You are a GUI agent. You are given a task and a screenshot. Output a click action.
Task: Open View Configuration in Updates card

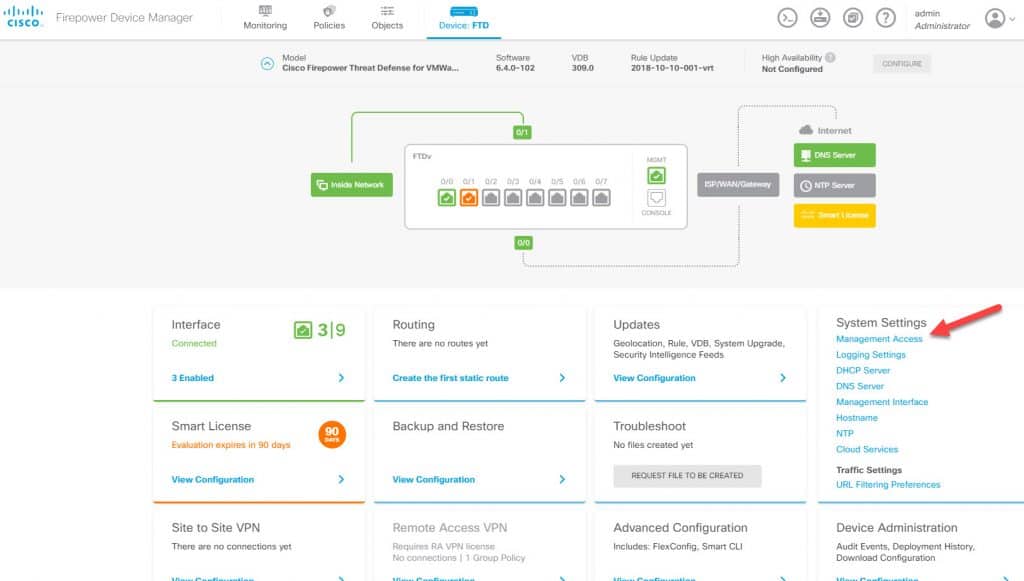click(x=654, y=378)
